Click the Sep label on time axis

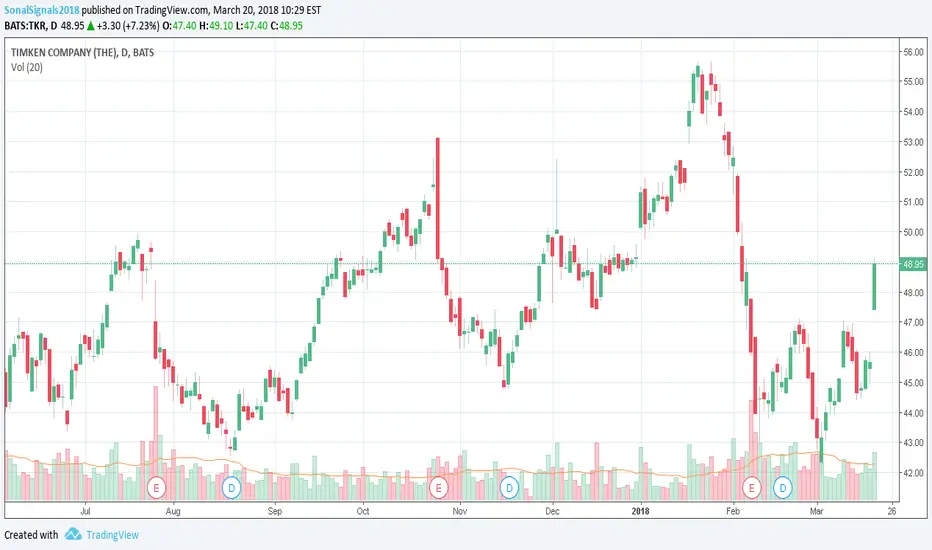tap(275, 511)
